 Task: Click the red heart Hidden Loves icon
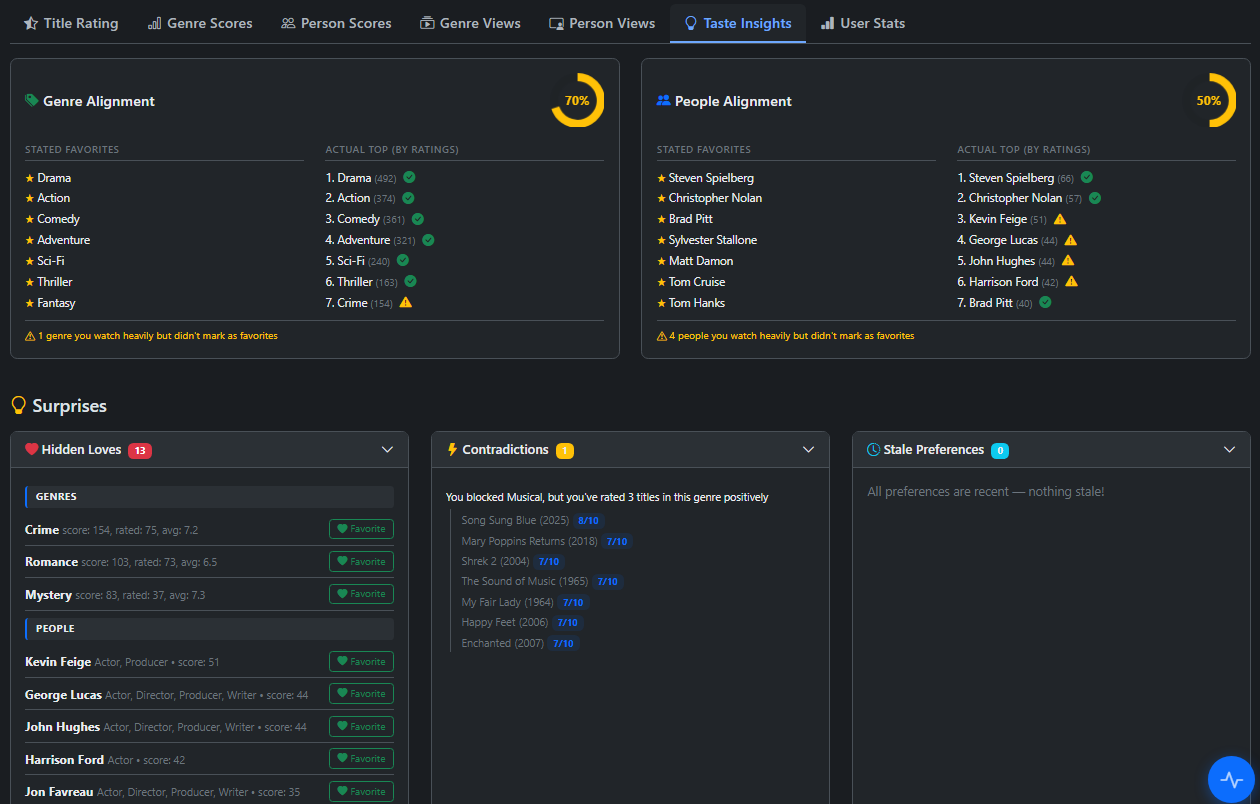click(31, 450)
